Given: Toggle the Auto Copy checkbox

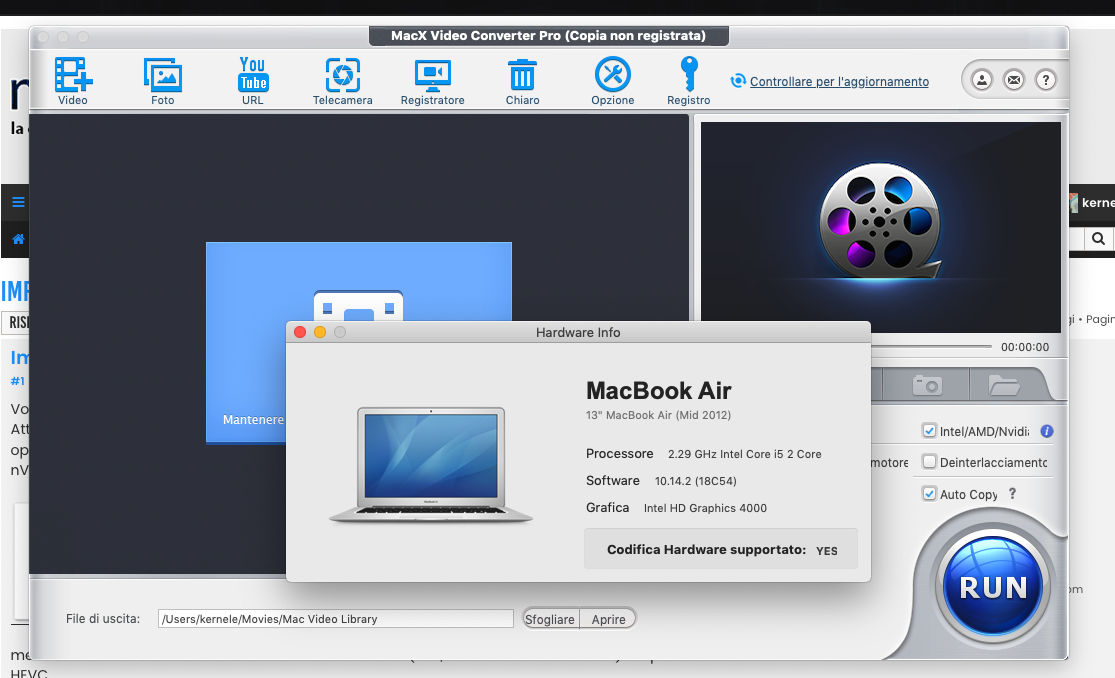Looking at the screenshot, I should tap(929, 493).
